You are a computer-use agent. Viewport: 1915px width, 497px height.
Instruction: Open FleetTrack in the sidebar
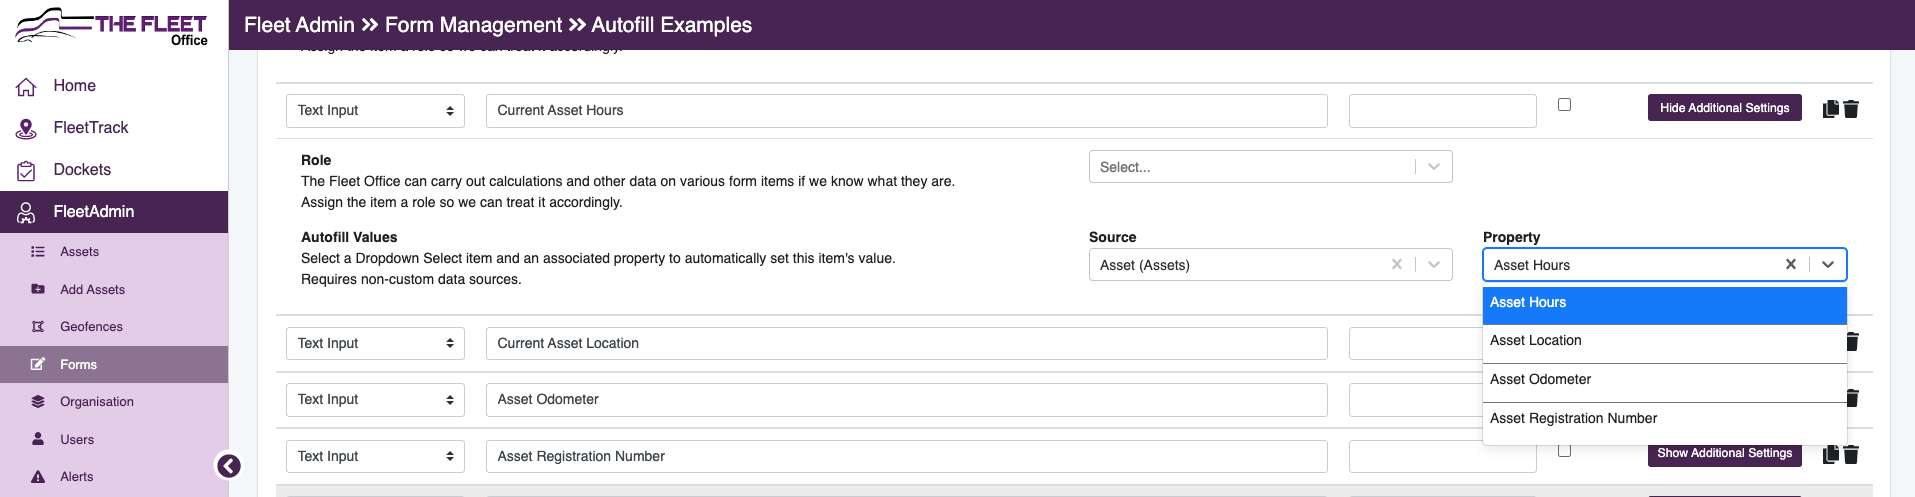(x=114, y=128)
